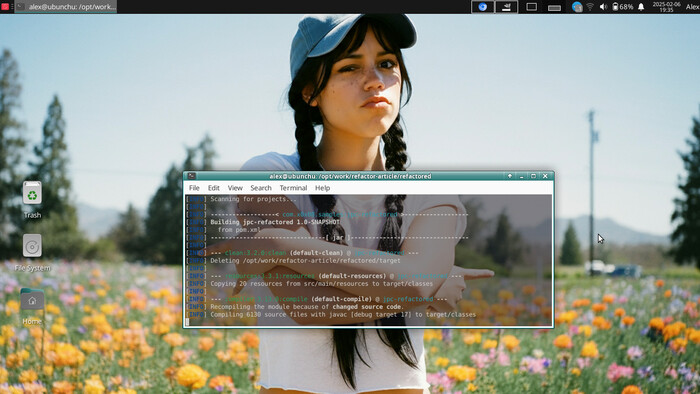
Task: Close the terminal window
Action: pos(545,176)
